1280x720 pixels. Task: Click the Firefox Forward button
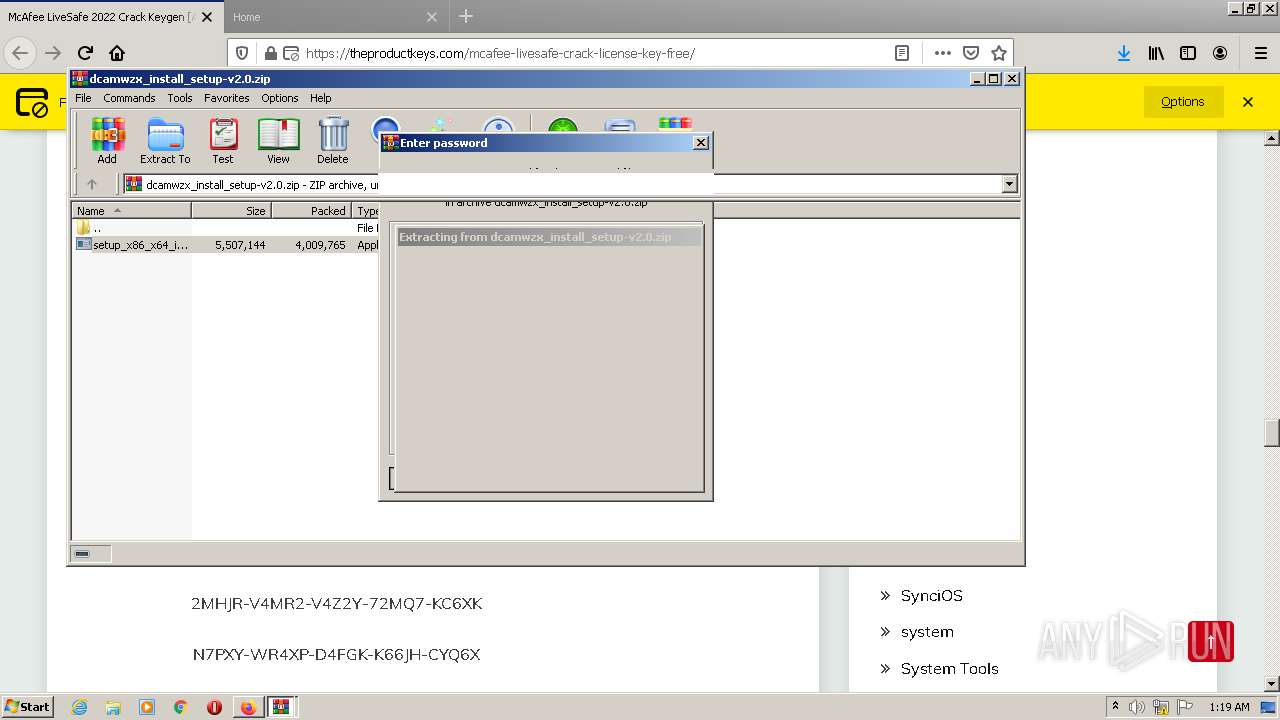tap(53, 53)
